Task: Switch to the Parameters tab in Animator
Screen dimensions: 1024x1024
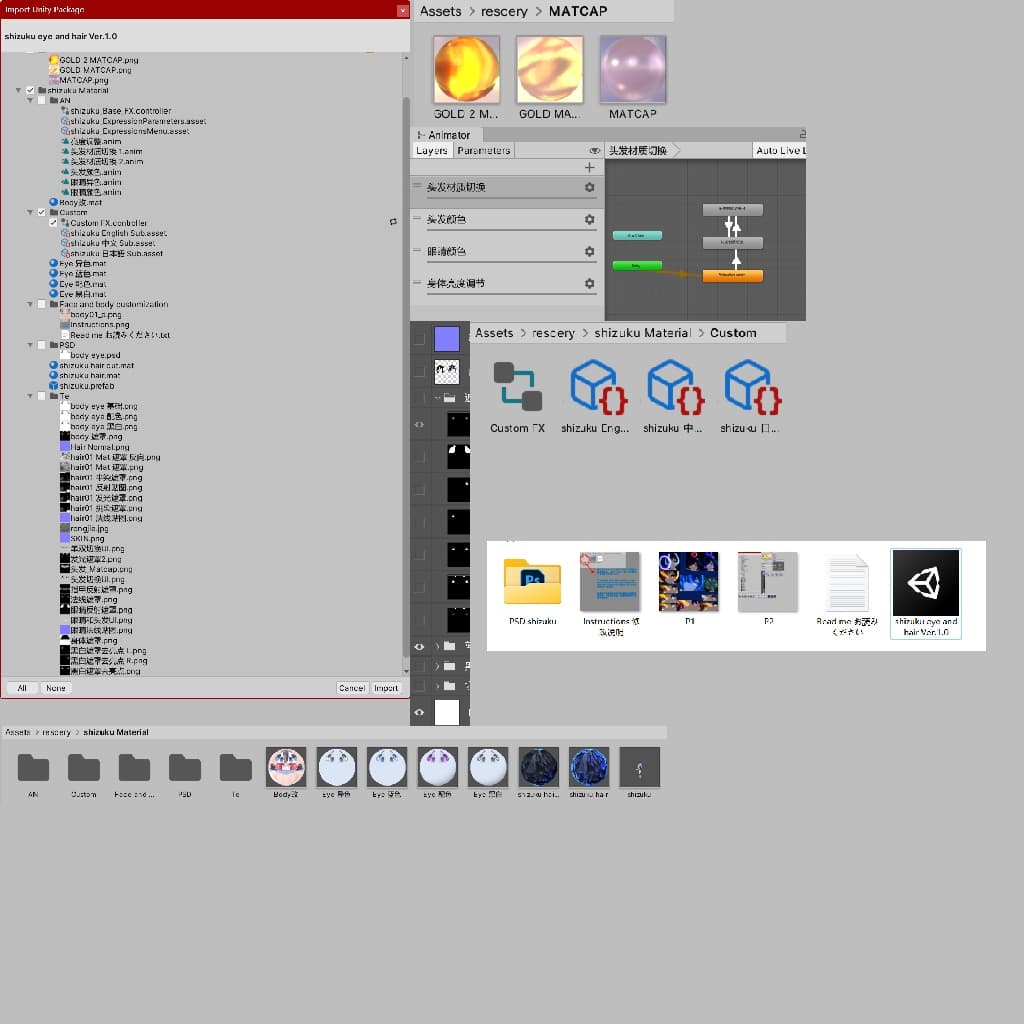Action: click(483, 151)
